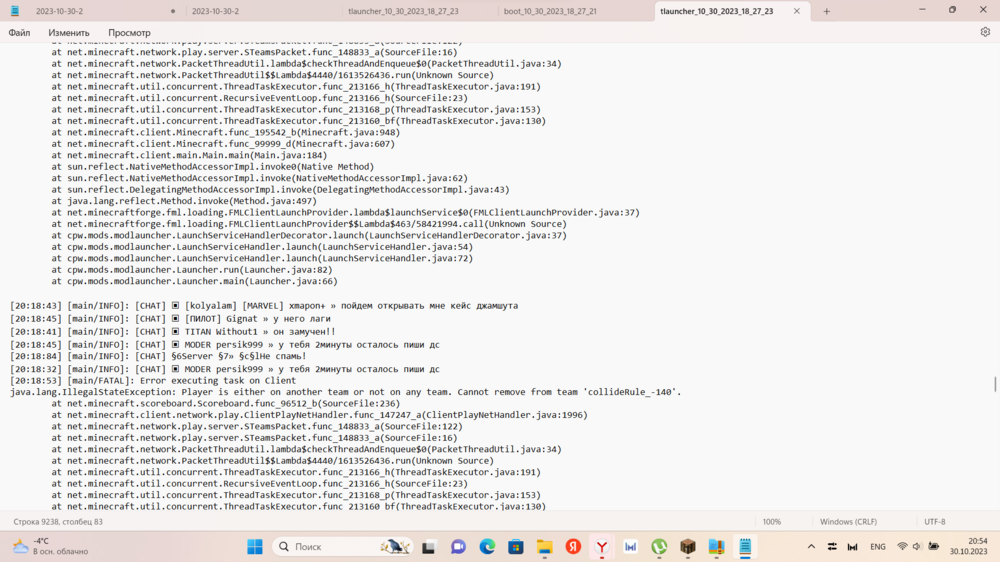Screen dimensions: 1000x562
Task: Click the Minecraft.func_99999_d stack line
Action: click(x=223, y=144)
